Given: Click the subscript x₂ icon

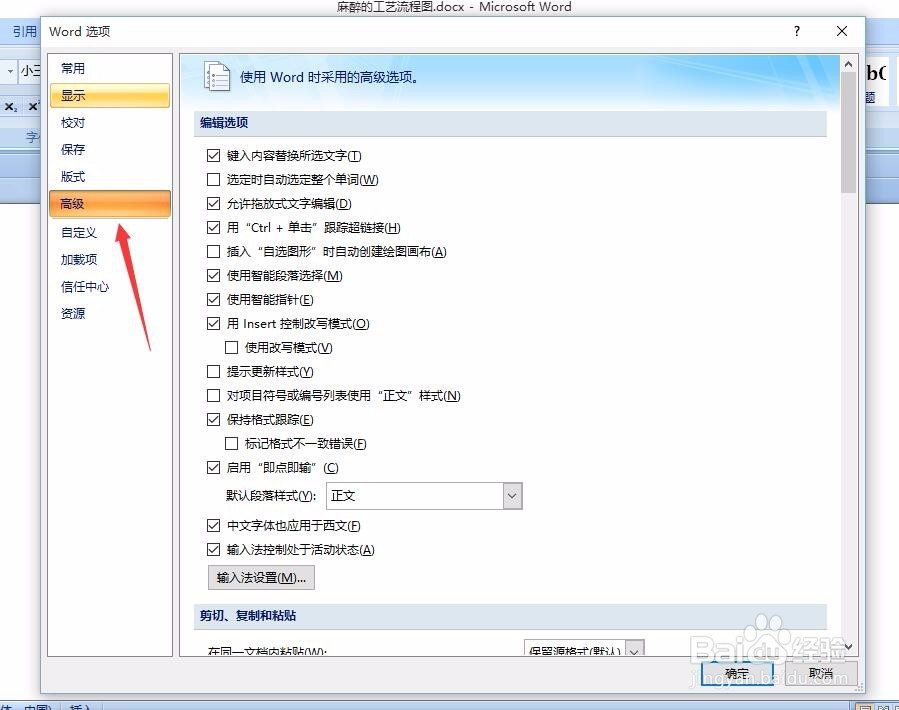Looking at the screenshot, I should (x=9, y=105).
